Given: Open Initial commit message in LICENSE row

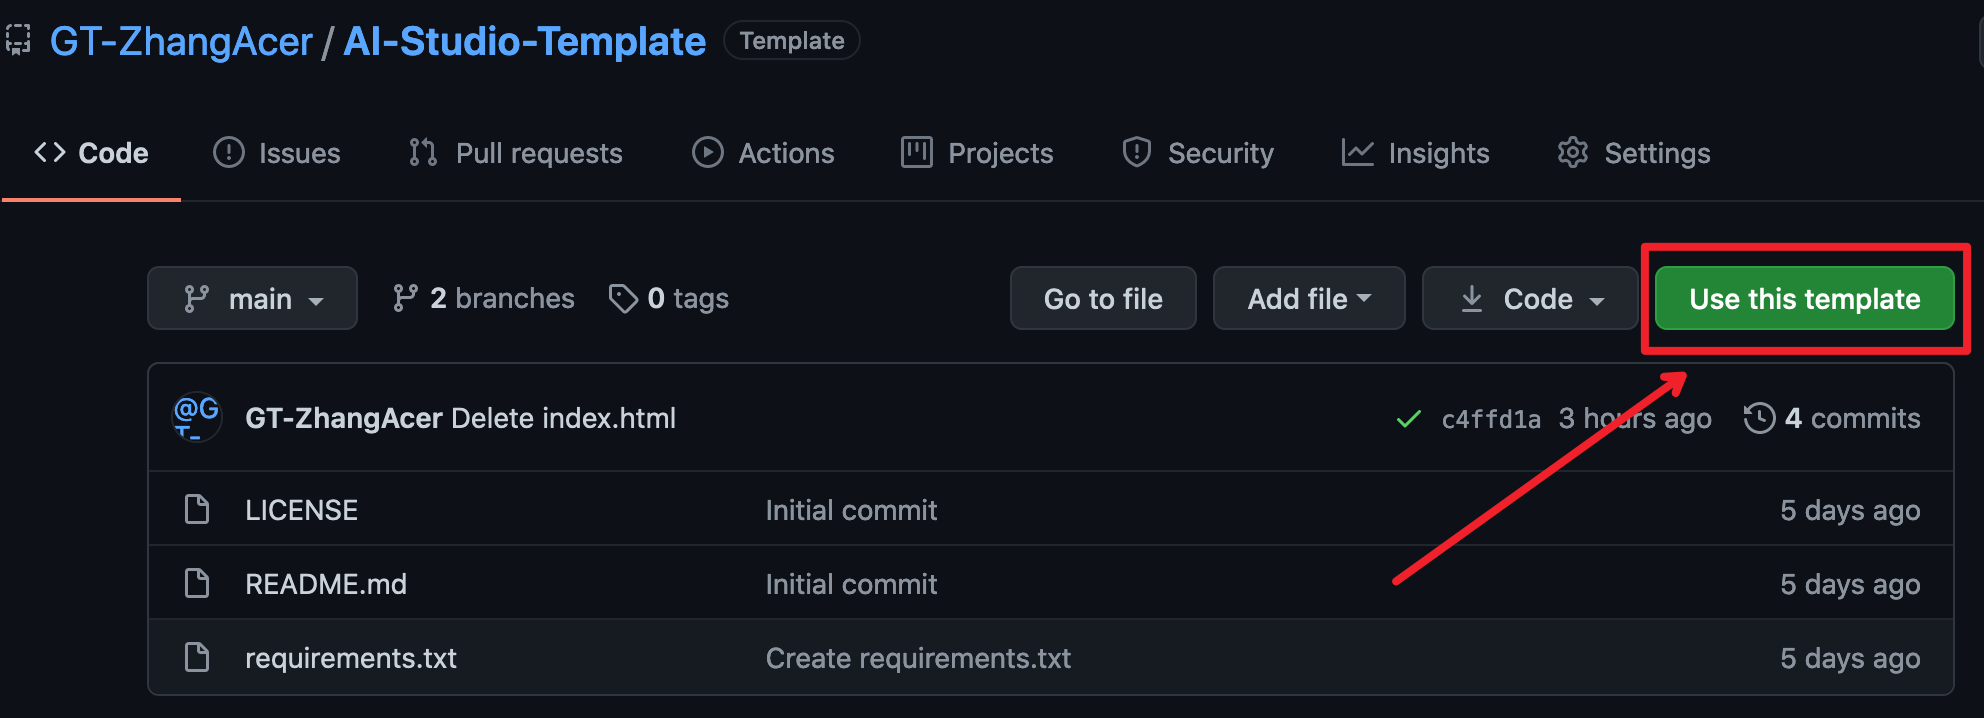Looking at the screenshot, I should (x=851, y=510).
